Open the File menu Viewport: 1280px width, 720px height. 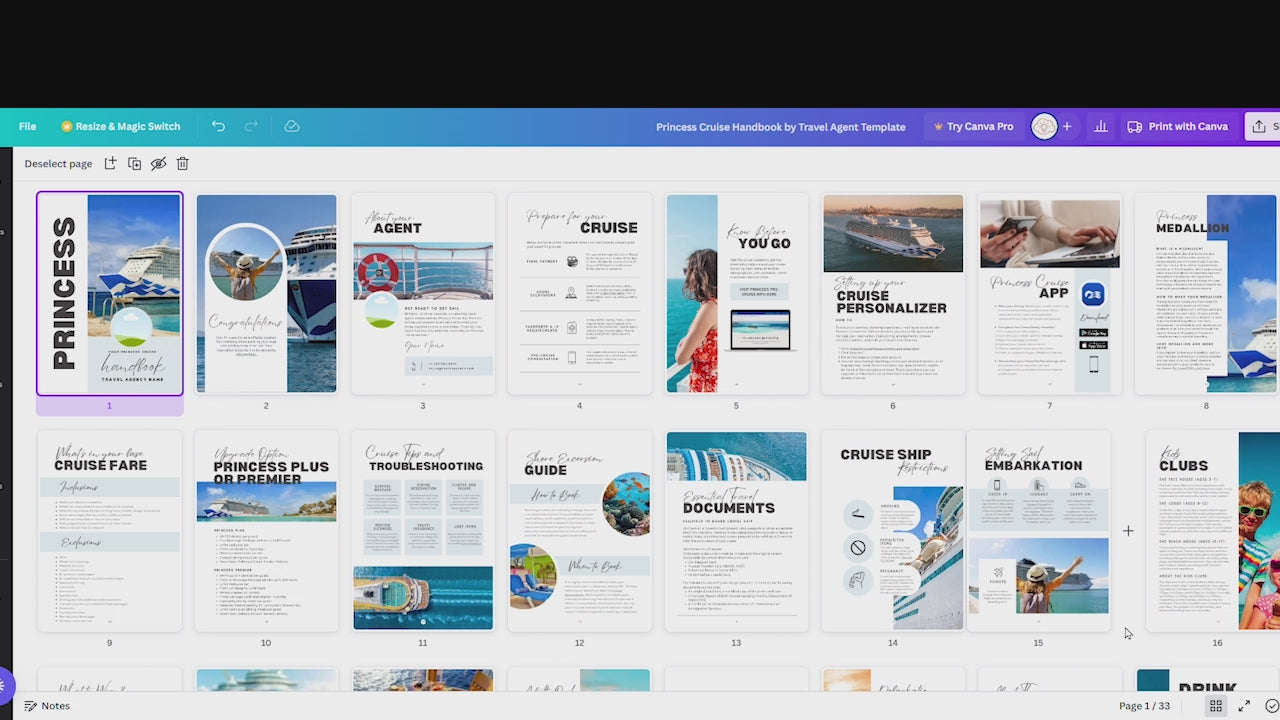27,127
